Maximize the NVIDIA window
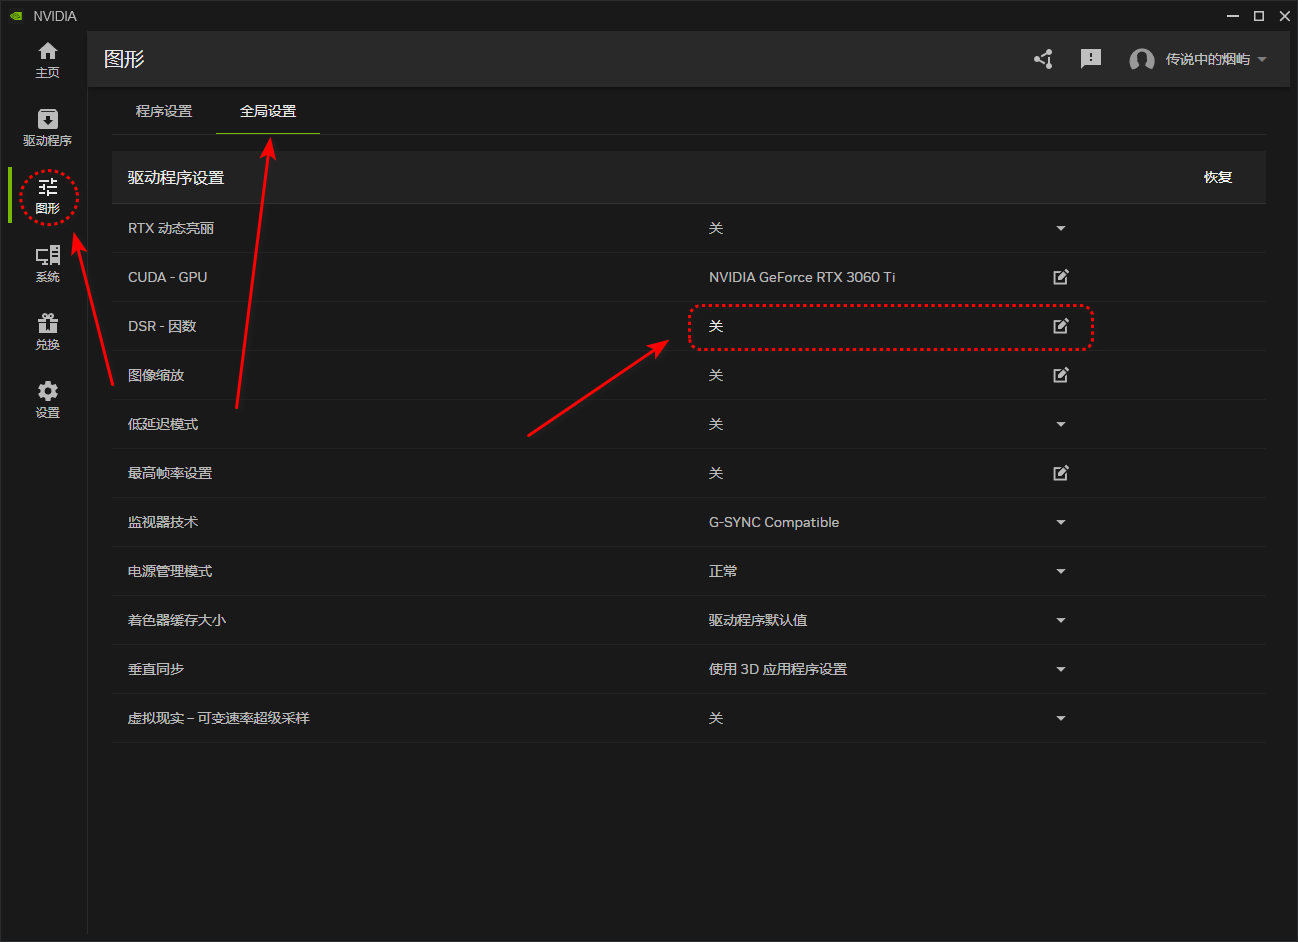Viewport: 1298px width, 942px height. pyautogui.click(x=1259, y=16)
